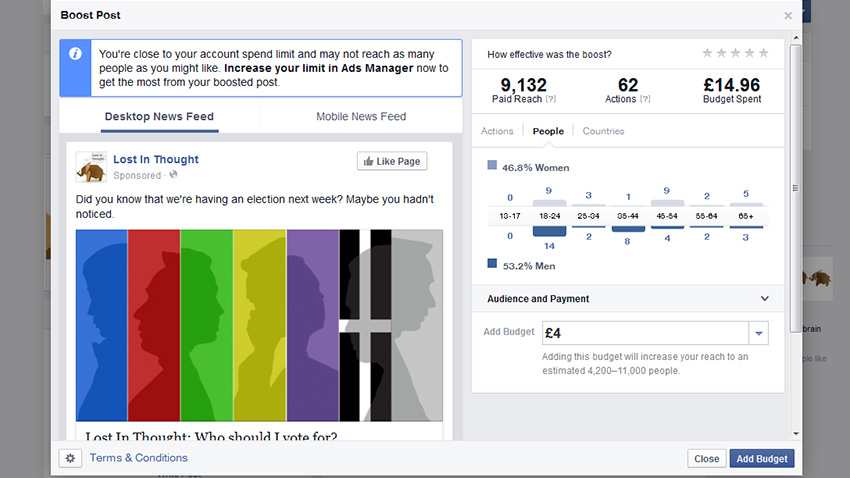Image resolution: width=850 pixels, height=478 pixels.
Task: Close the Boost Post dialog with the X
Action: coord(788,16)
